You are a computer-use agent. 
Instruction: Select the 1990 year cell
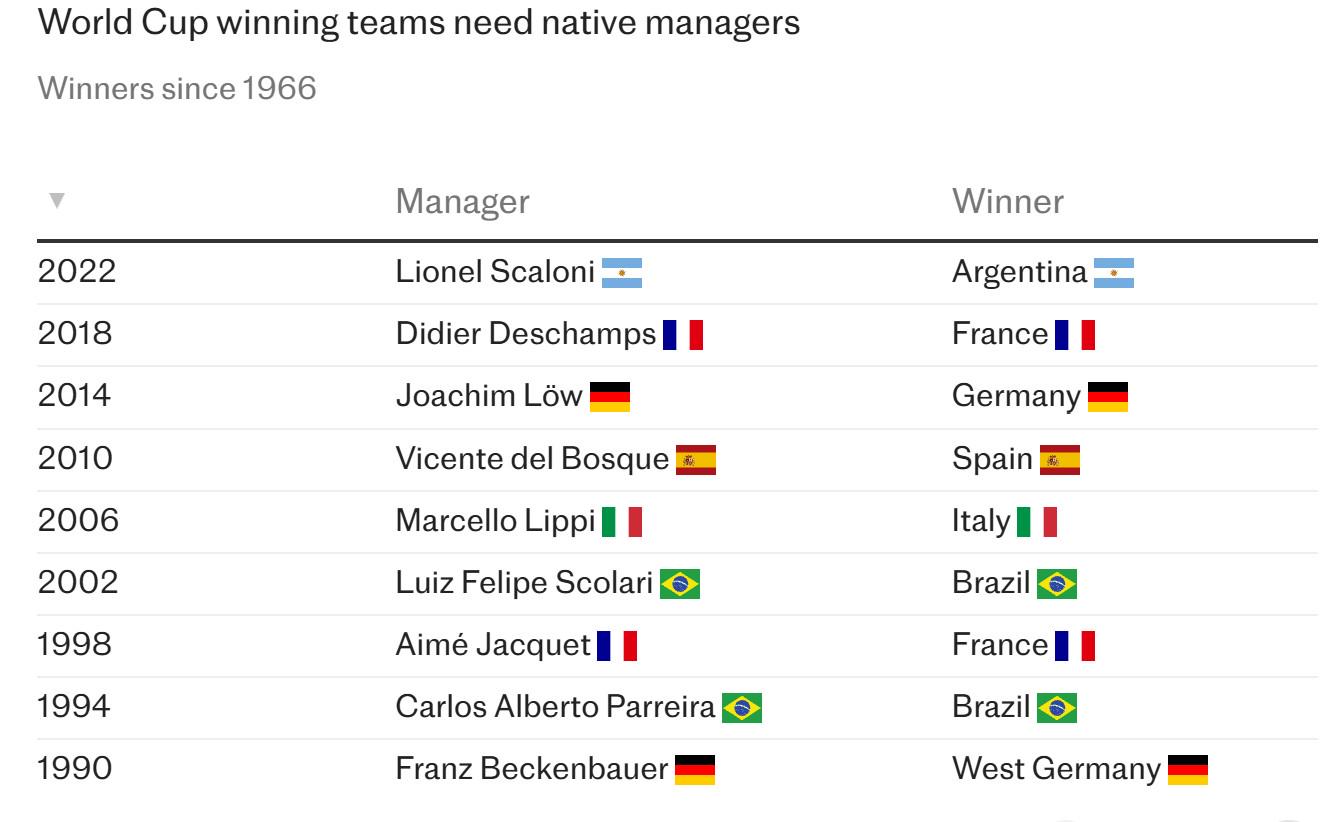(x=75, y=769)
